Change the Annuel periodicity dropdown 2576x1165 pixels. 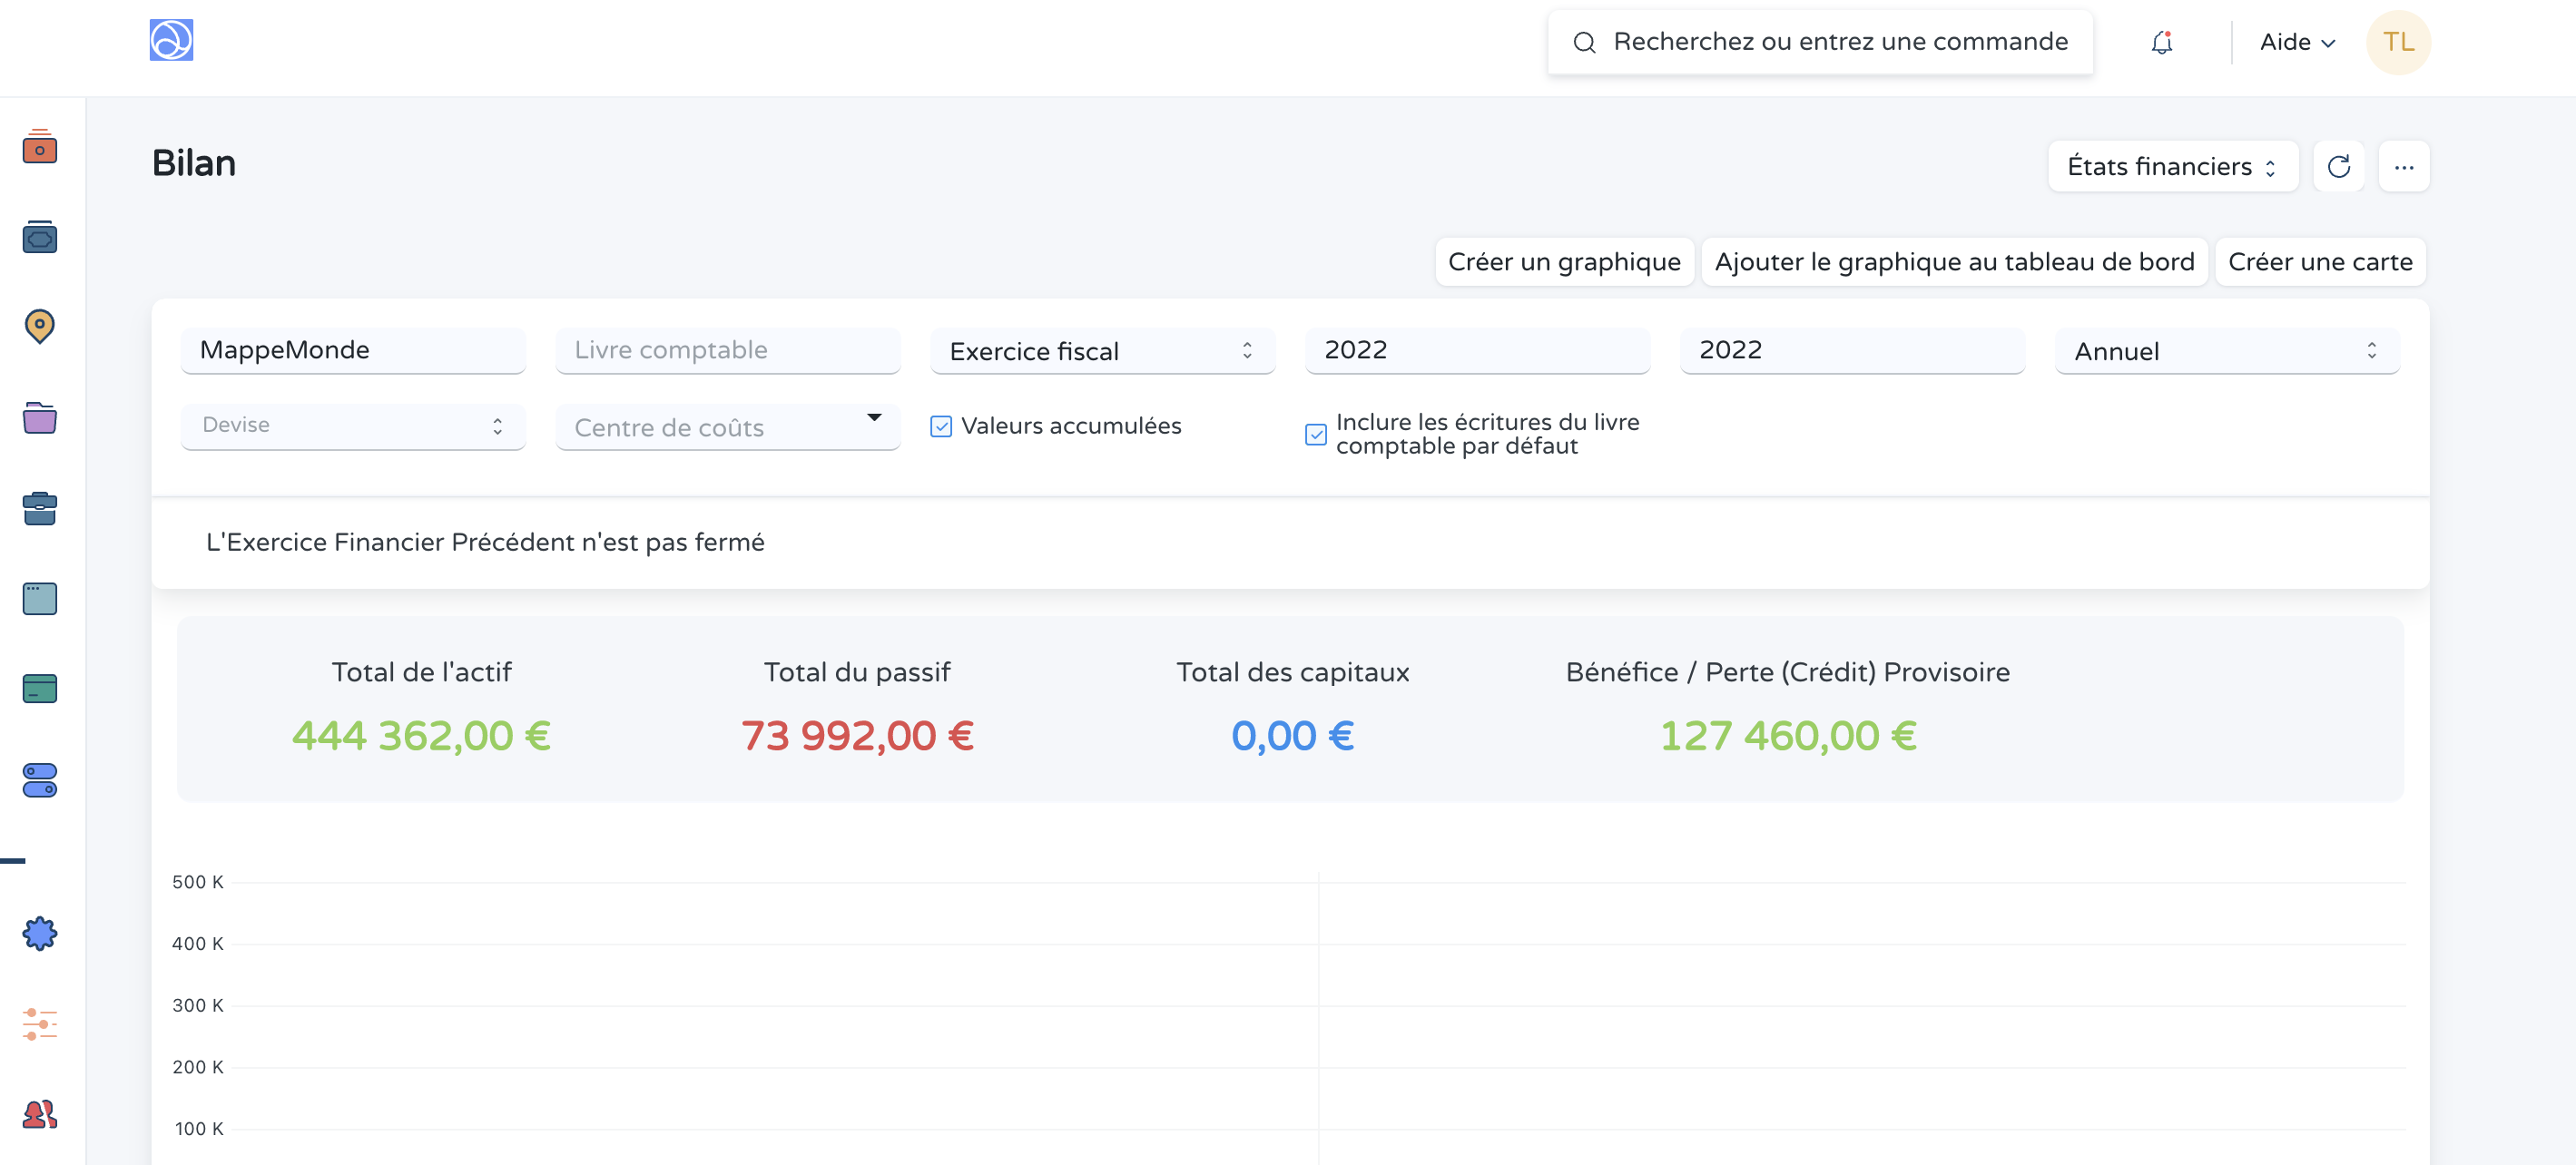2225,351
